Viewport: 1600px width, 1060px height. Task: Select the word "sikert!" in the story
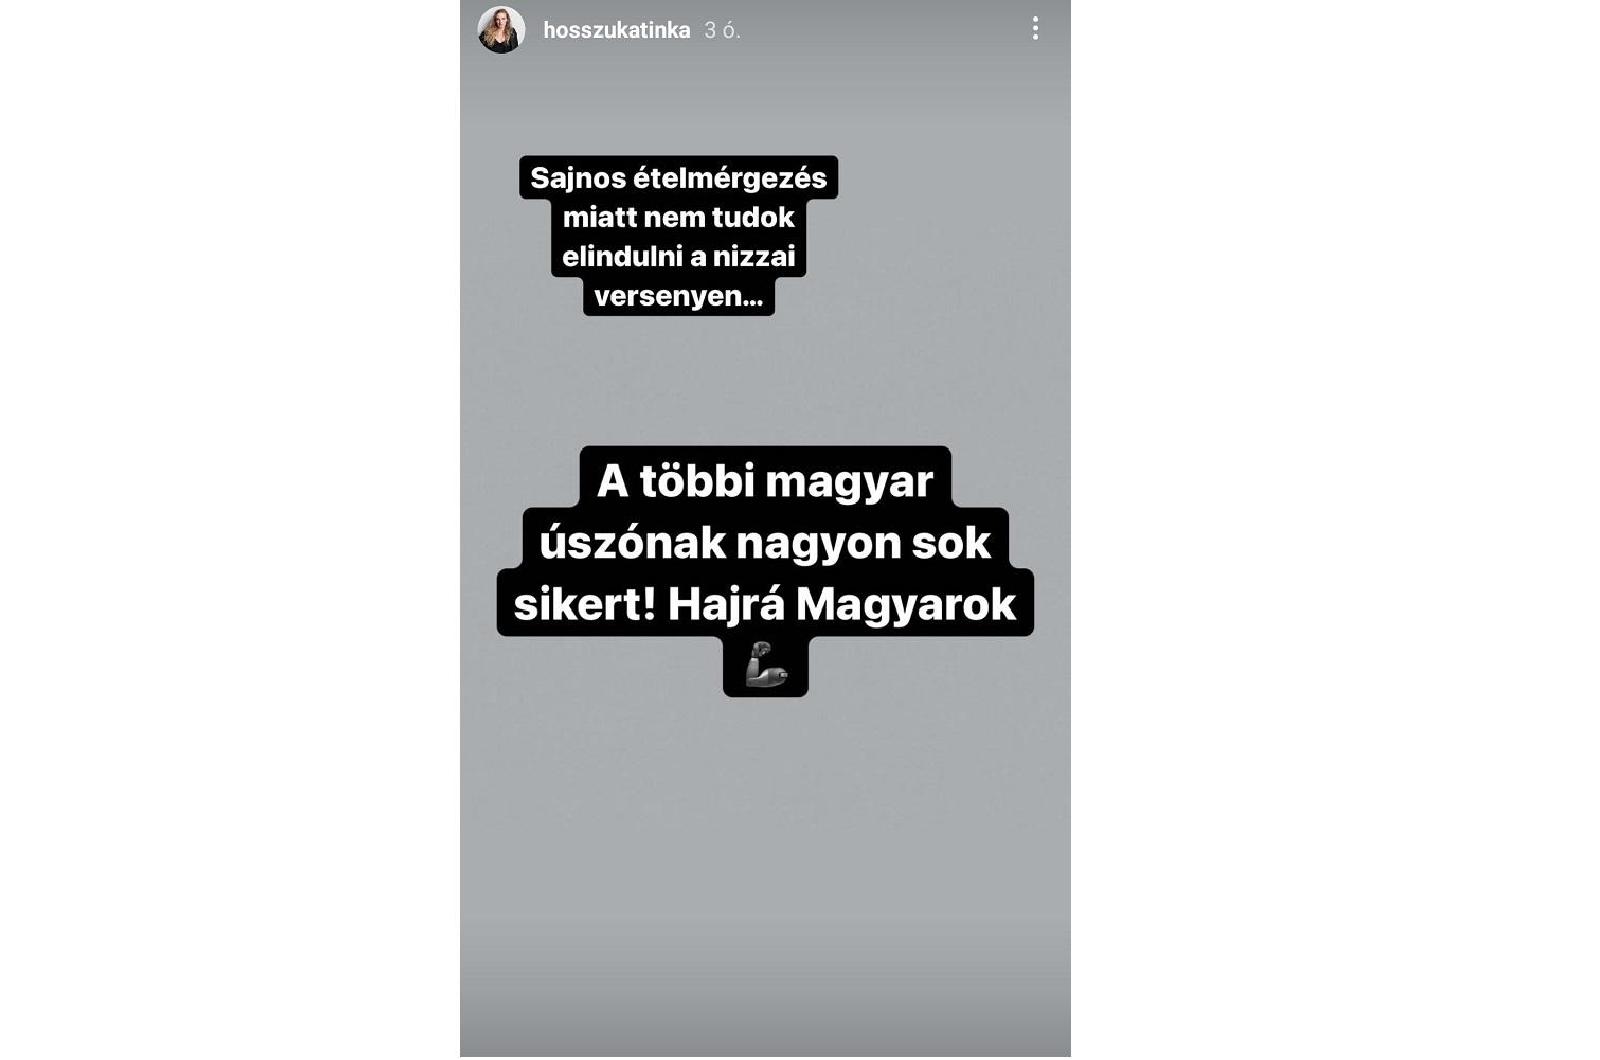tap(584, 605)
